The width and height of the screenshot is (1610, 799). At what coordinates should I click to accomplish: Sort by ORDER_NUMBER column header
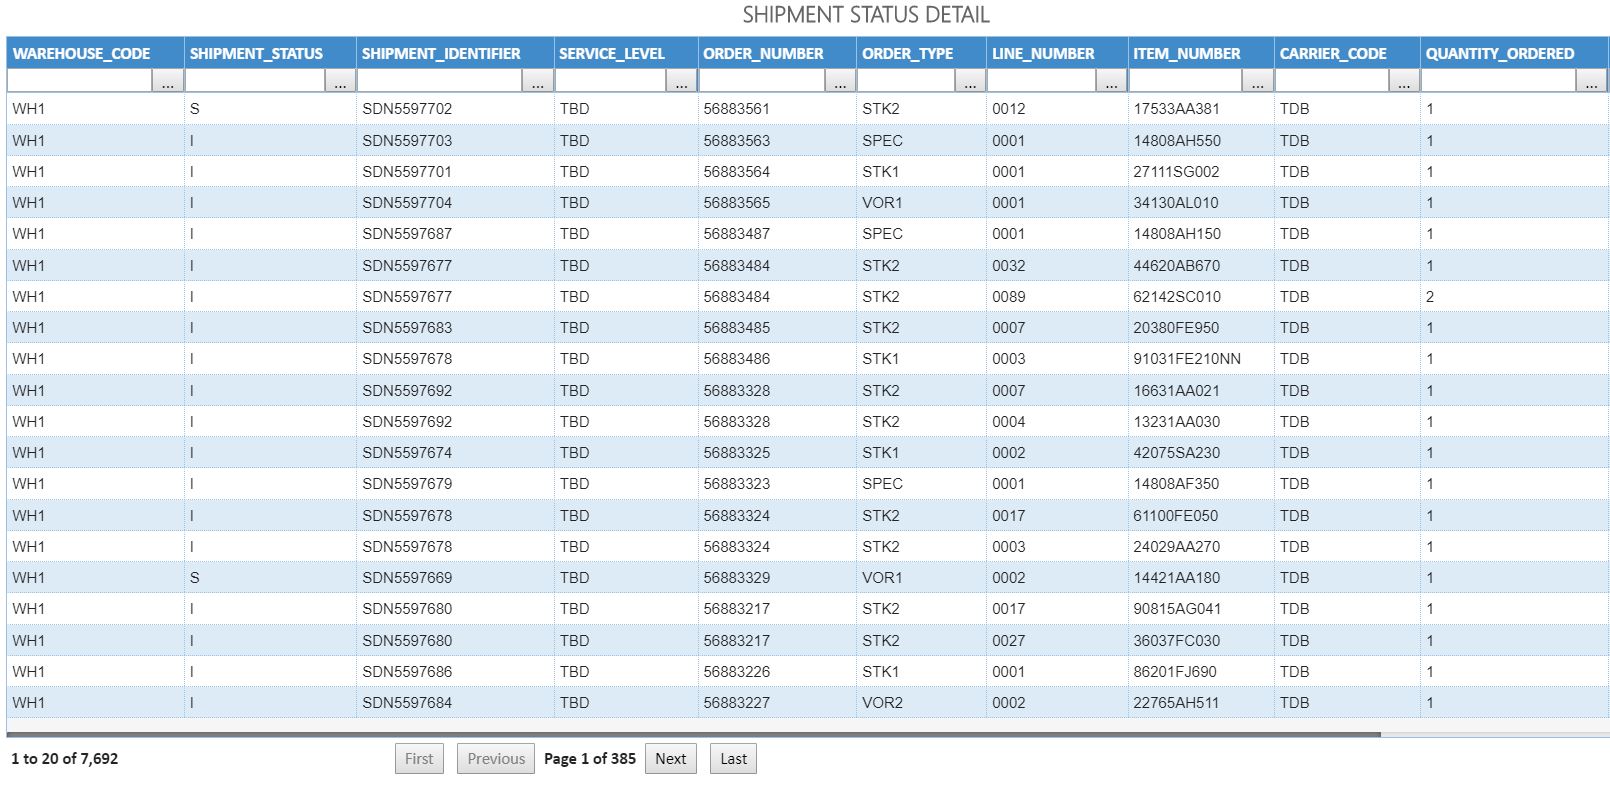[763, 54]
